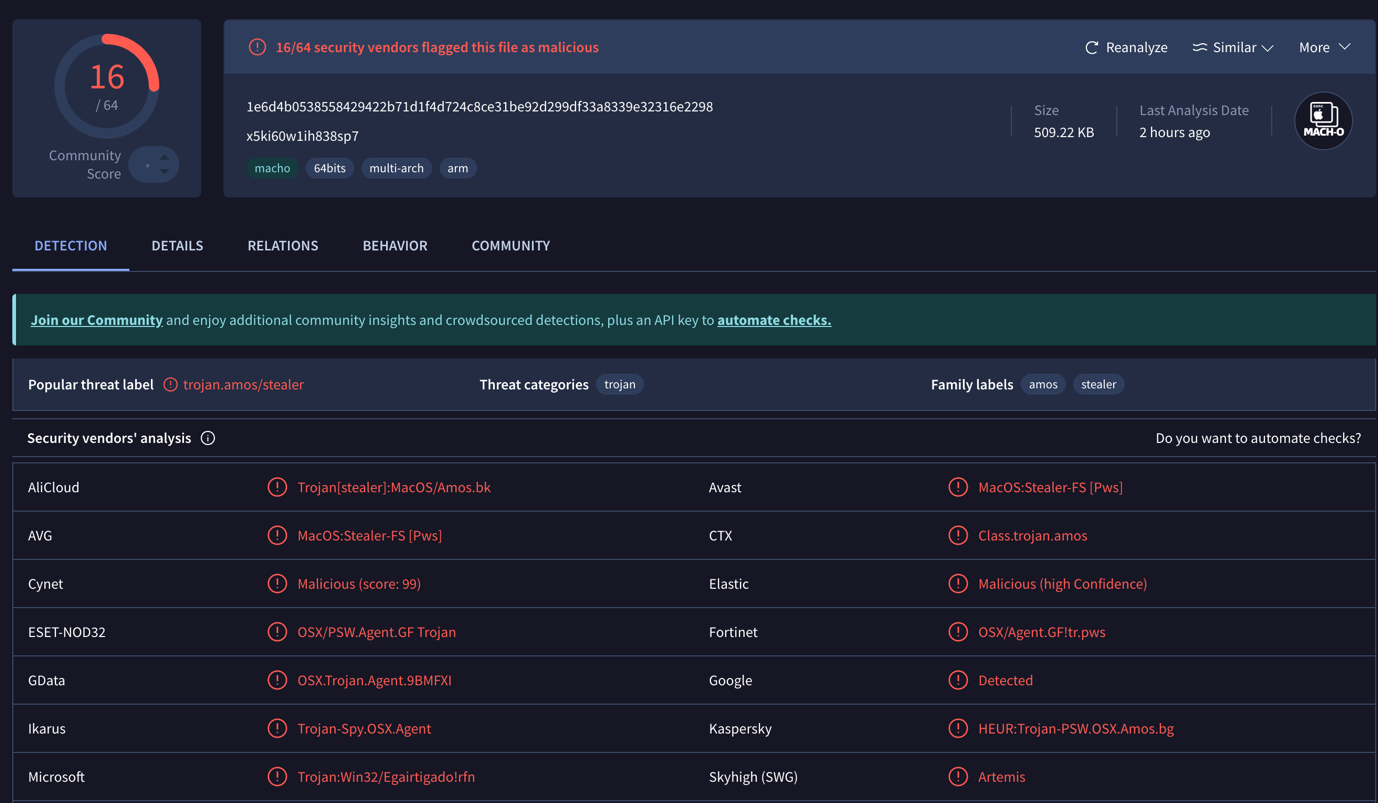
Task: Click the Fortinet detection alert icon
Action: [x=958, y=632]
